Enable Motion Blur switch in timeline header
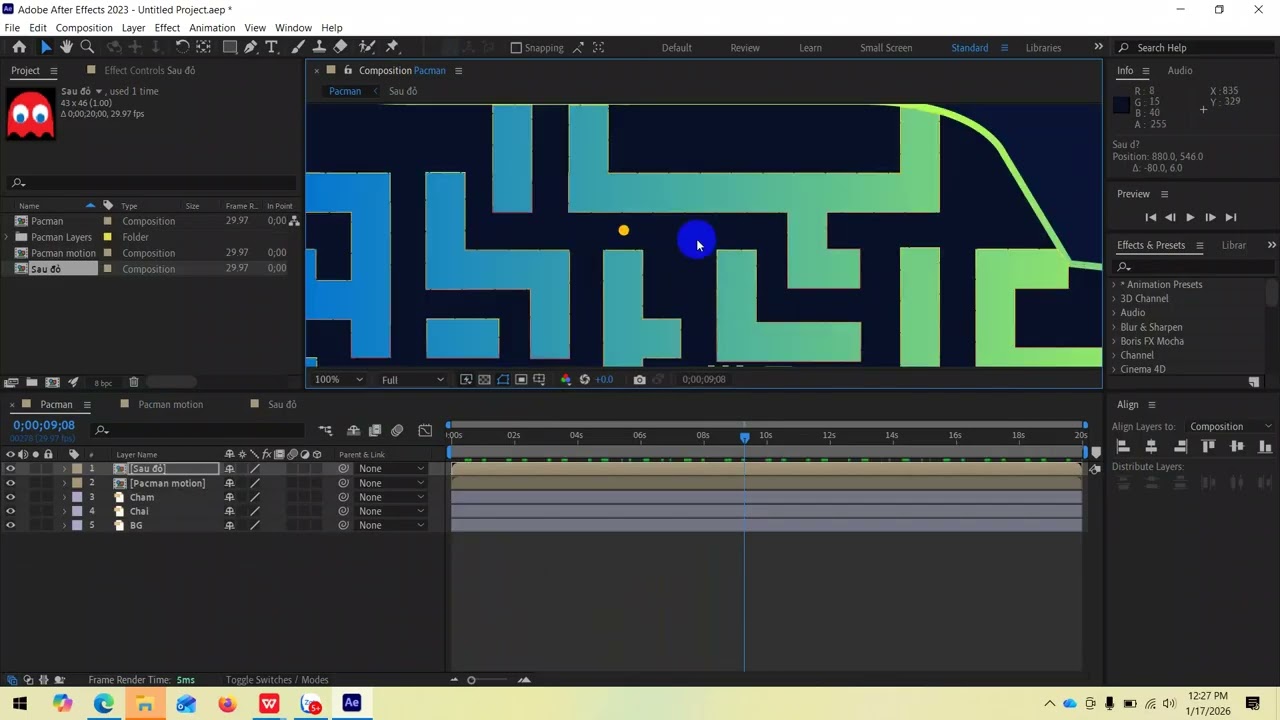1280x720 pixels. tap(397, 431)
